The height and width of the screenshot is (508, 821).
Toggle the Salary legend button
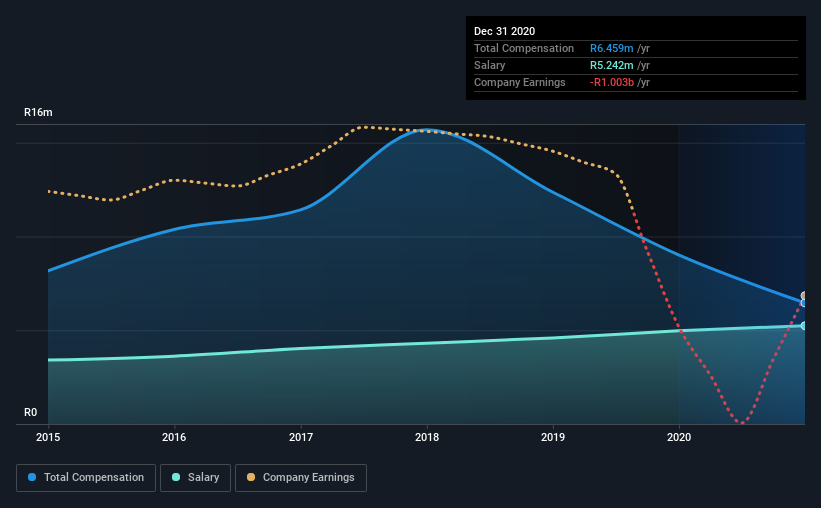pyautogui.click(x=195, y=478)
